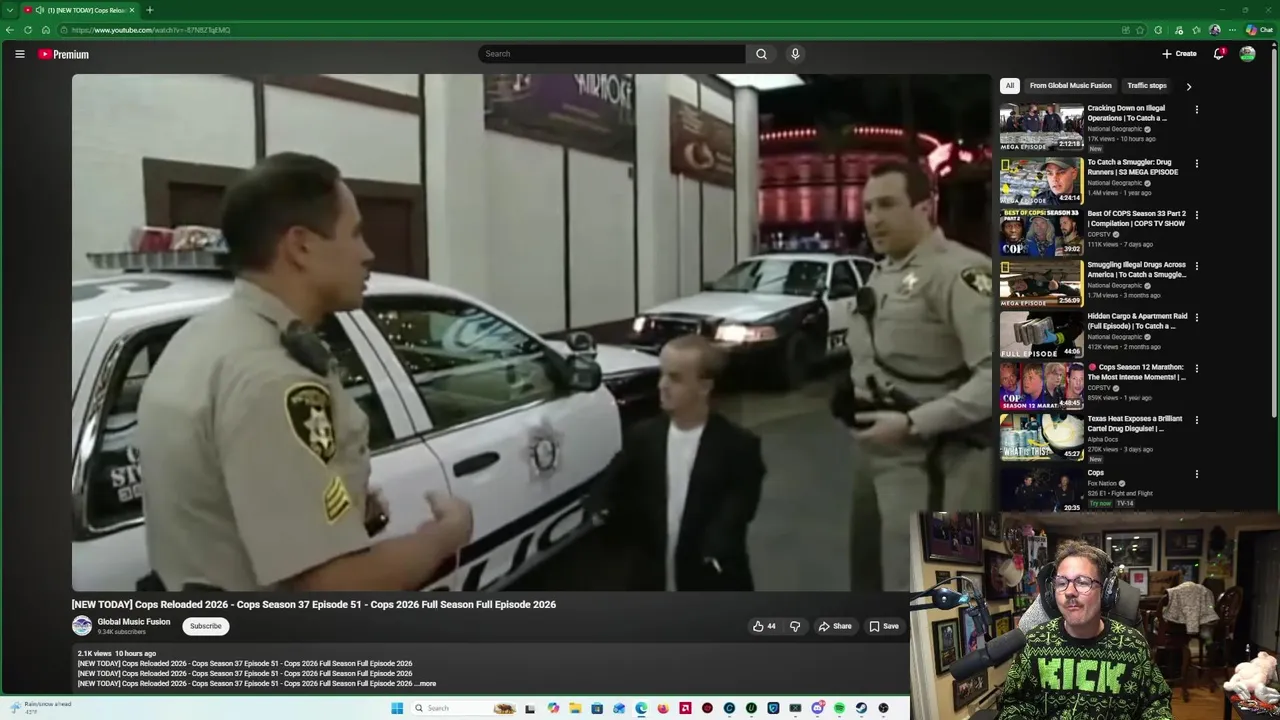Open the Copilot Chat button in Edge
Screen dimensions: 1280x720
click(1259, 30)
